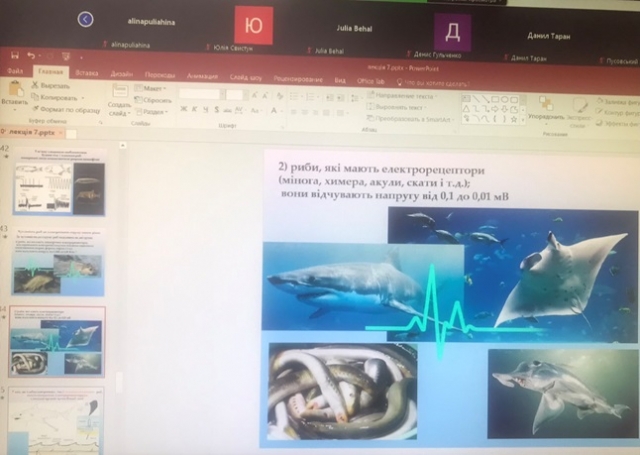
Task: Select the star shape in shapes gallery
Action: pos(514,120)
